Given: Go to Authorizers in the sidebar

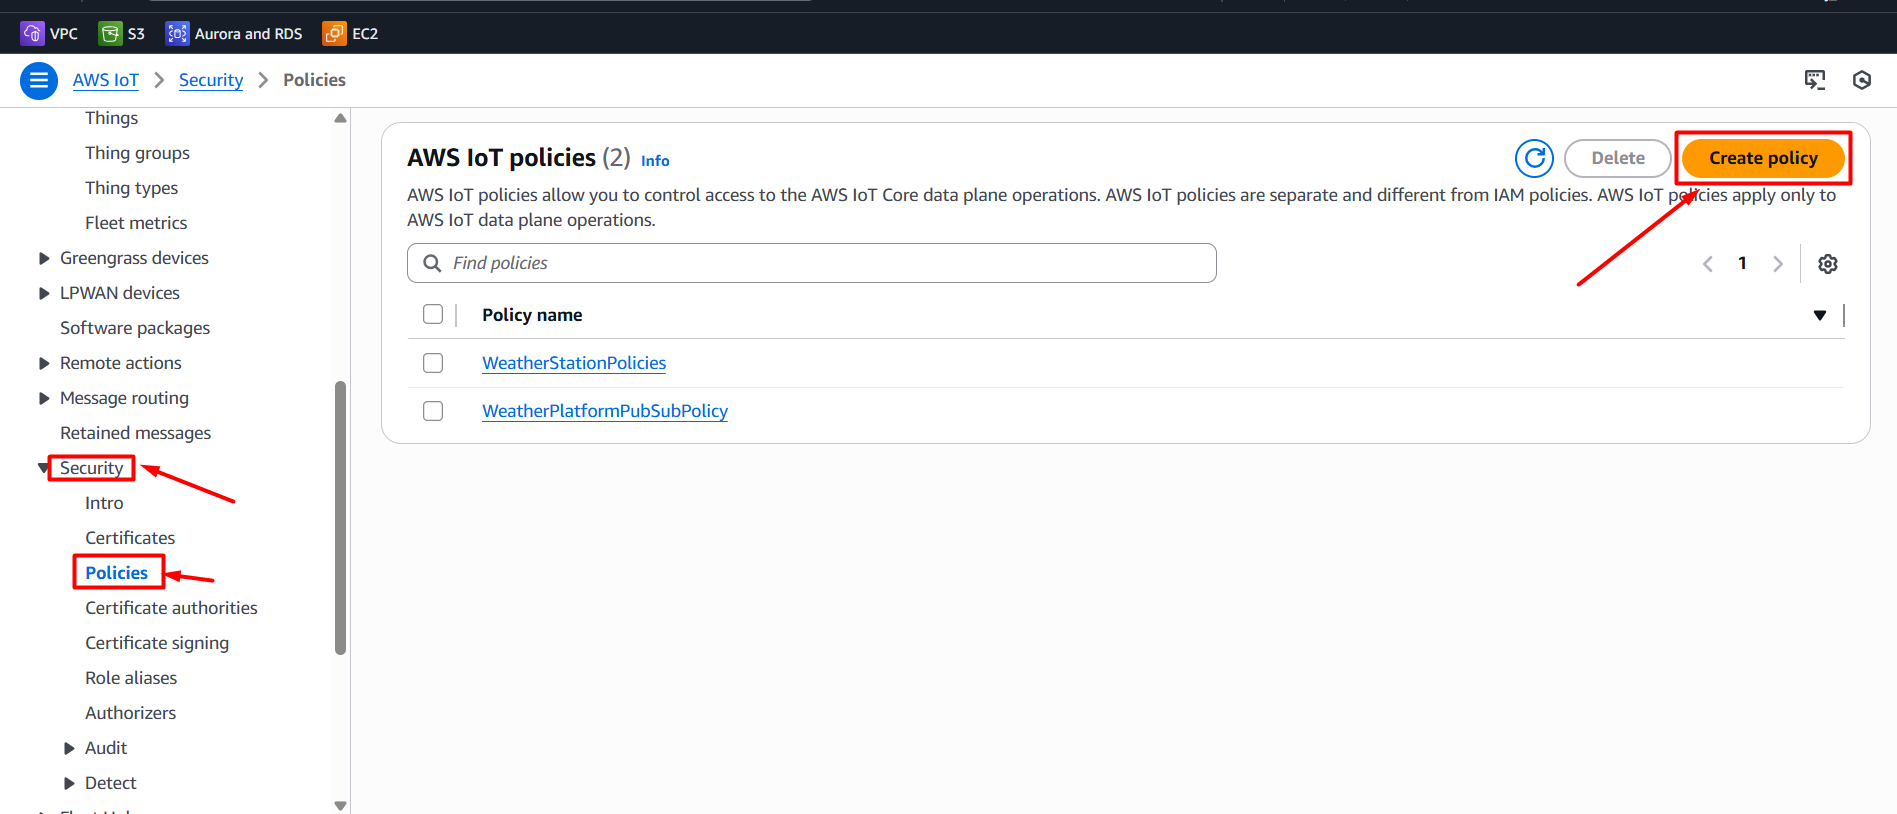Looking at the screenshot, I should (130, 713).
